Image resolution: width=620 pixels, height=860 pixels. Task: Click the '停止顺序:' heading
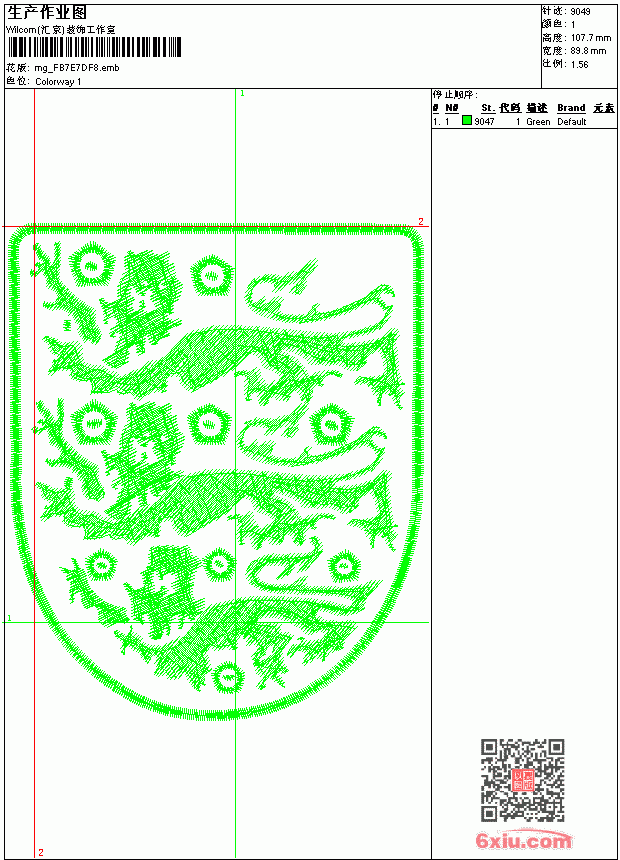point(455,95)
